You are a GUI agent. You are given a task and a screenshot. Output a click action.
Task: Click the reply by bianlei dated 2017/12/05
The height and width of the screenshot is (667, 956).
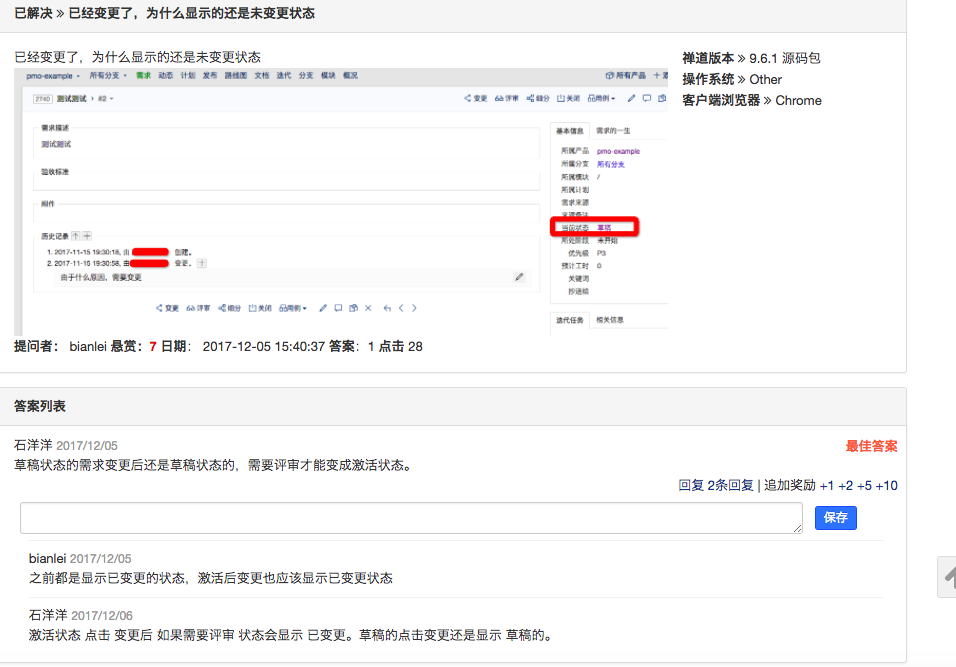tap(47, 558)
